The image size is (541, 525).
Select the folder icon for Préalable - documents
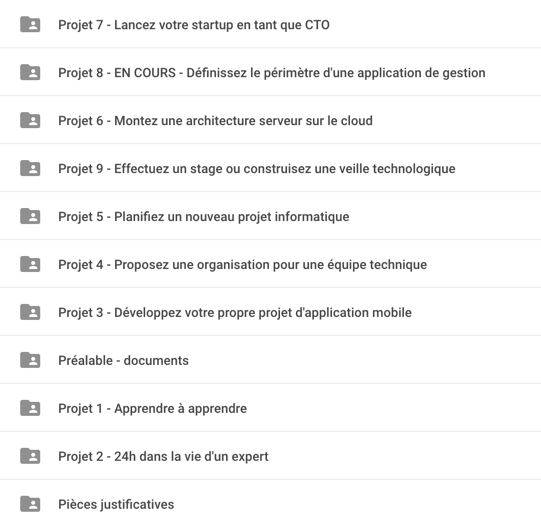[x=30, y=360]
